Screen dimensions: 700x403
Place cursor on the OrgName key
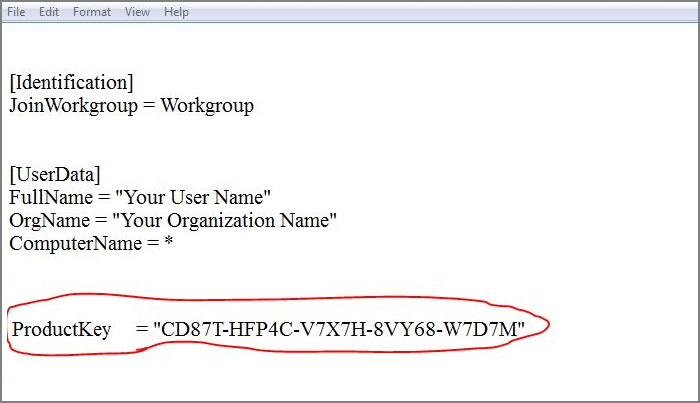pos(45,220)
